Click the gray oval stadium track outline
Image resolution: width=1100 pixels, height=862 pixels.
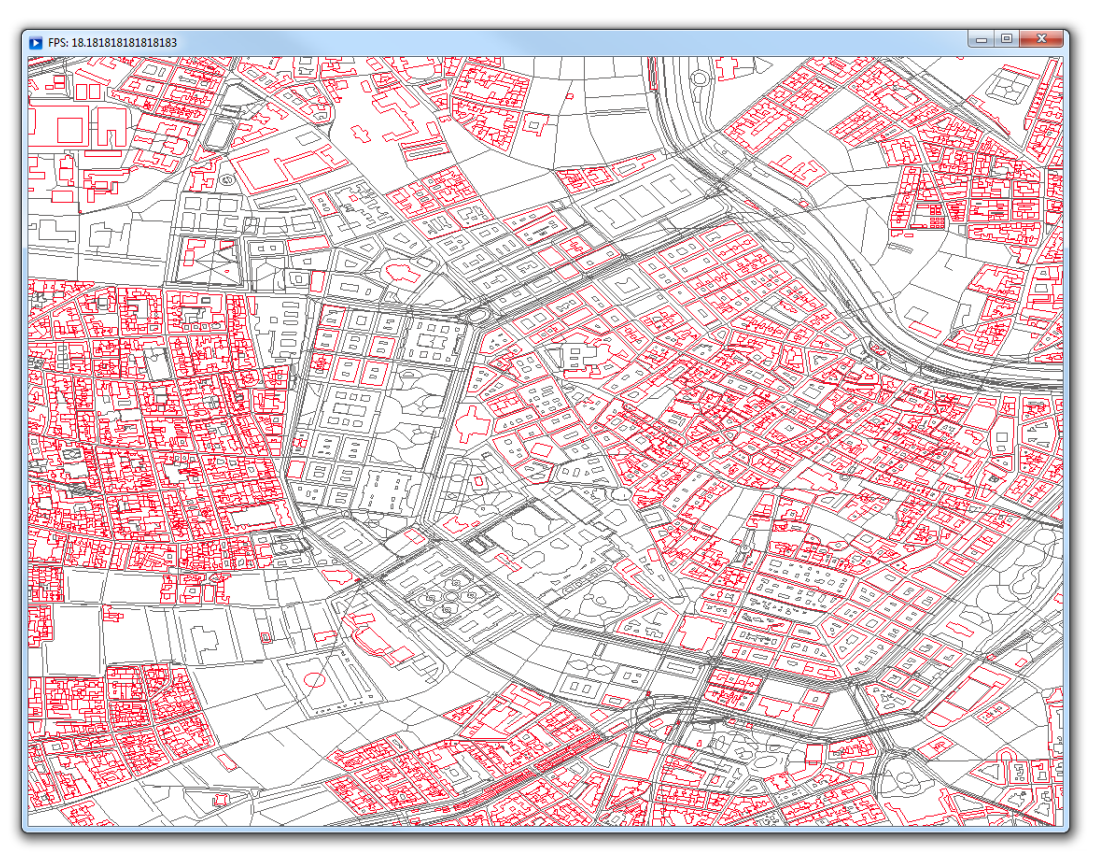tap(220, 133)
